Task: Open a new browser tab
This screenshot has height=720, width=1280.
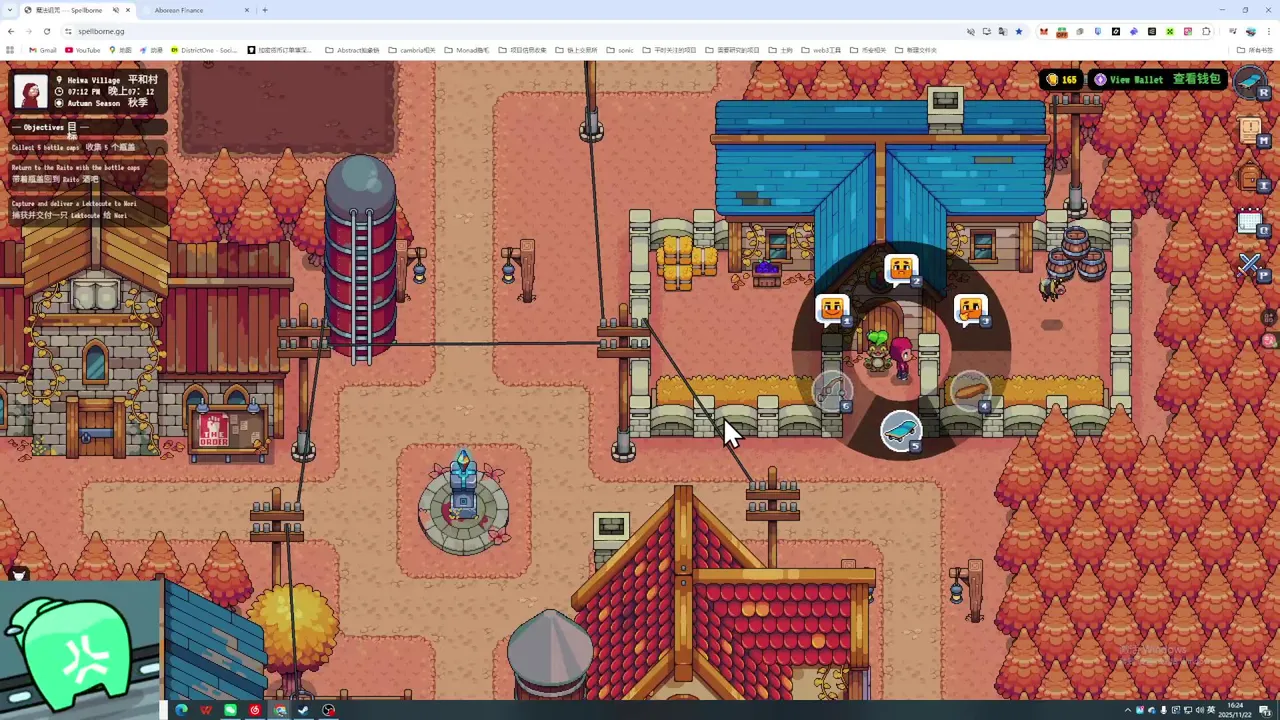Action: [x=265, y=10]
